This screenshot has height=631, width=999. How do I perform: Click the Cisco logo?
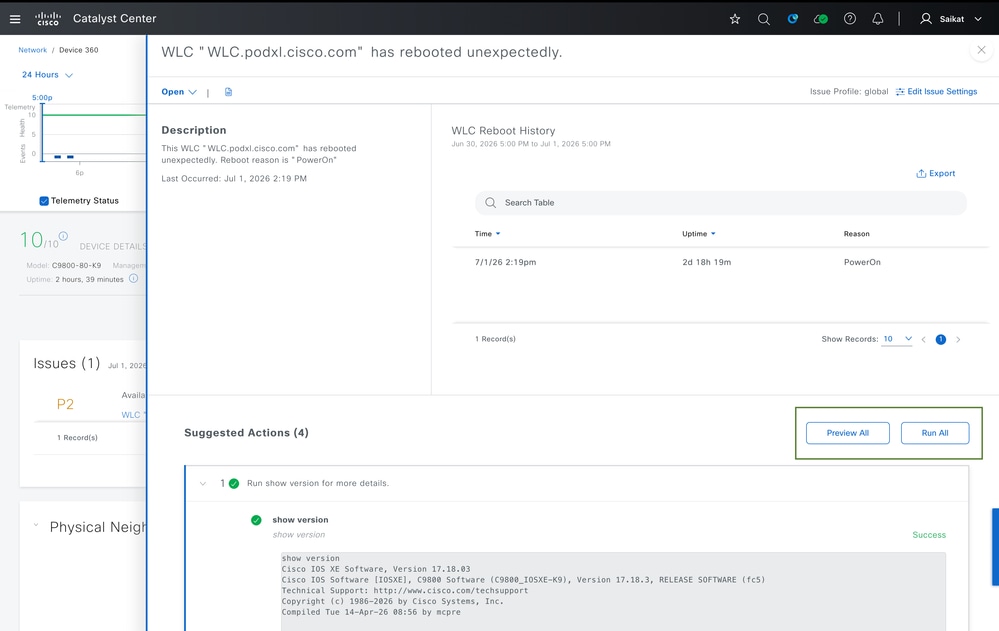pyautogui.click(x=48, y=18)
